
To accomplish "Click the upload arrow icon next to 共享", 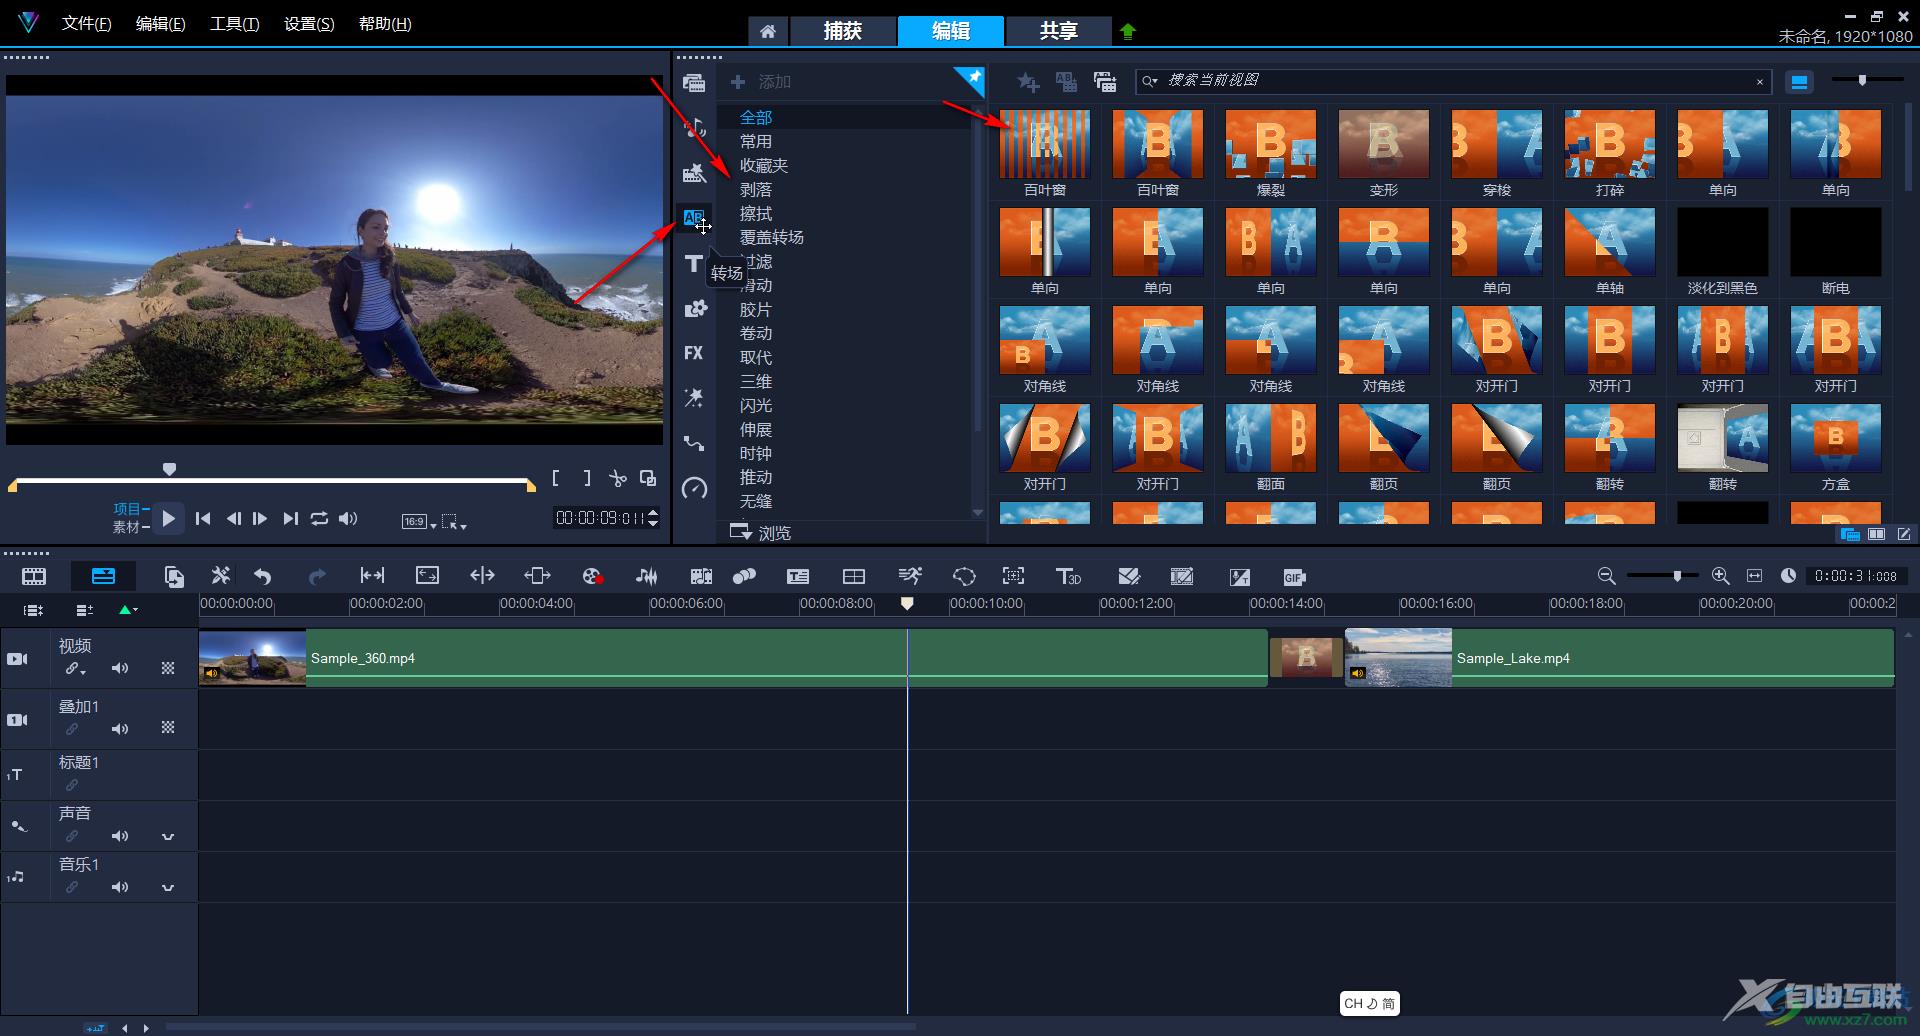I will (x=1128, y=31).
